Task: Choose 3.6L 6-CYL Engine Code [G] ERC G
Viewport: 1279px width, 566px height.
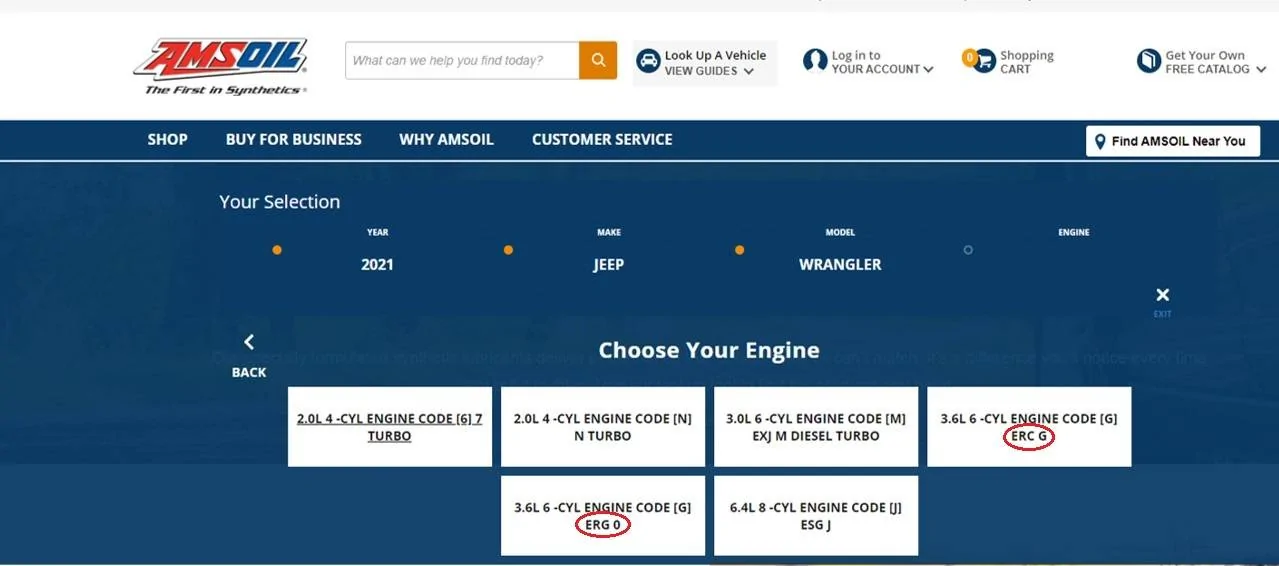Action: [x=1029, y=427]
